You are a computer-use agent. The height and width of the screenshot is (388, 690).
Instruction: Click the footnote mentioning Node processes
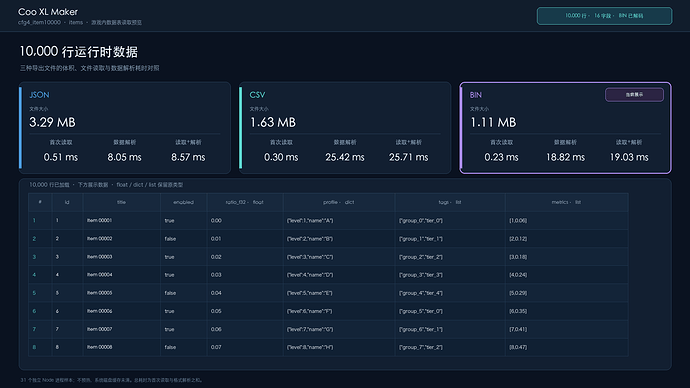111,380
